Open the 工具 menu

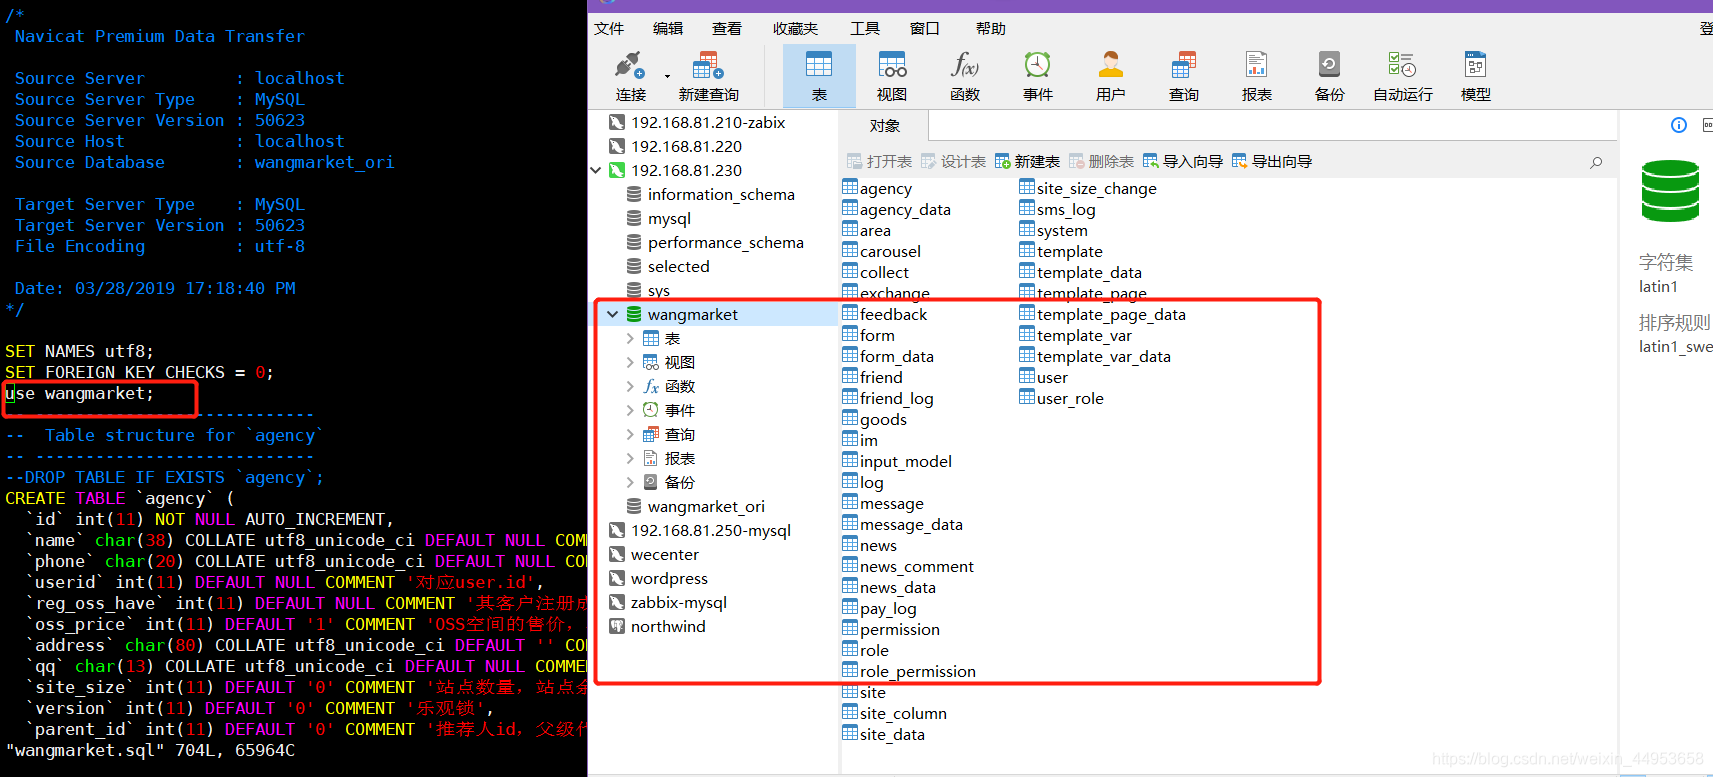tap(865, 29)
